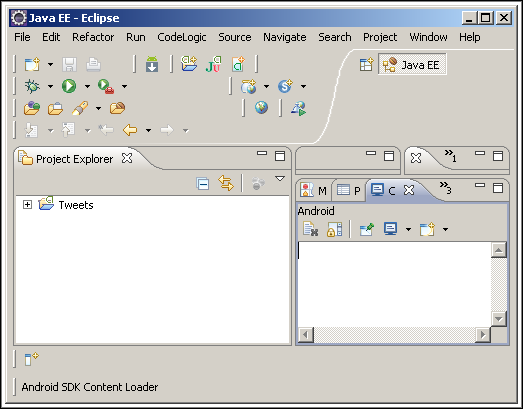Viewport: 523px width, 409px height.
Task: Open the CodeLogic menu
Action: tap(182, 37)
